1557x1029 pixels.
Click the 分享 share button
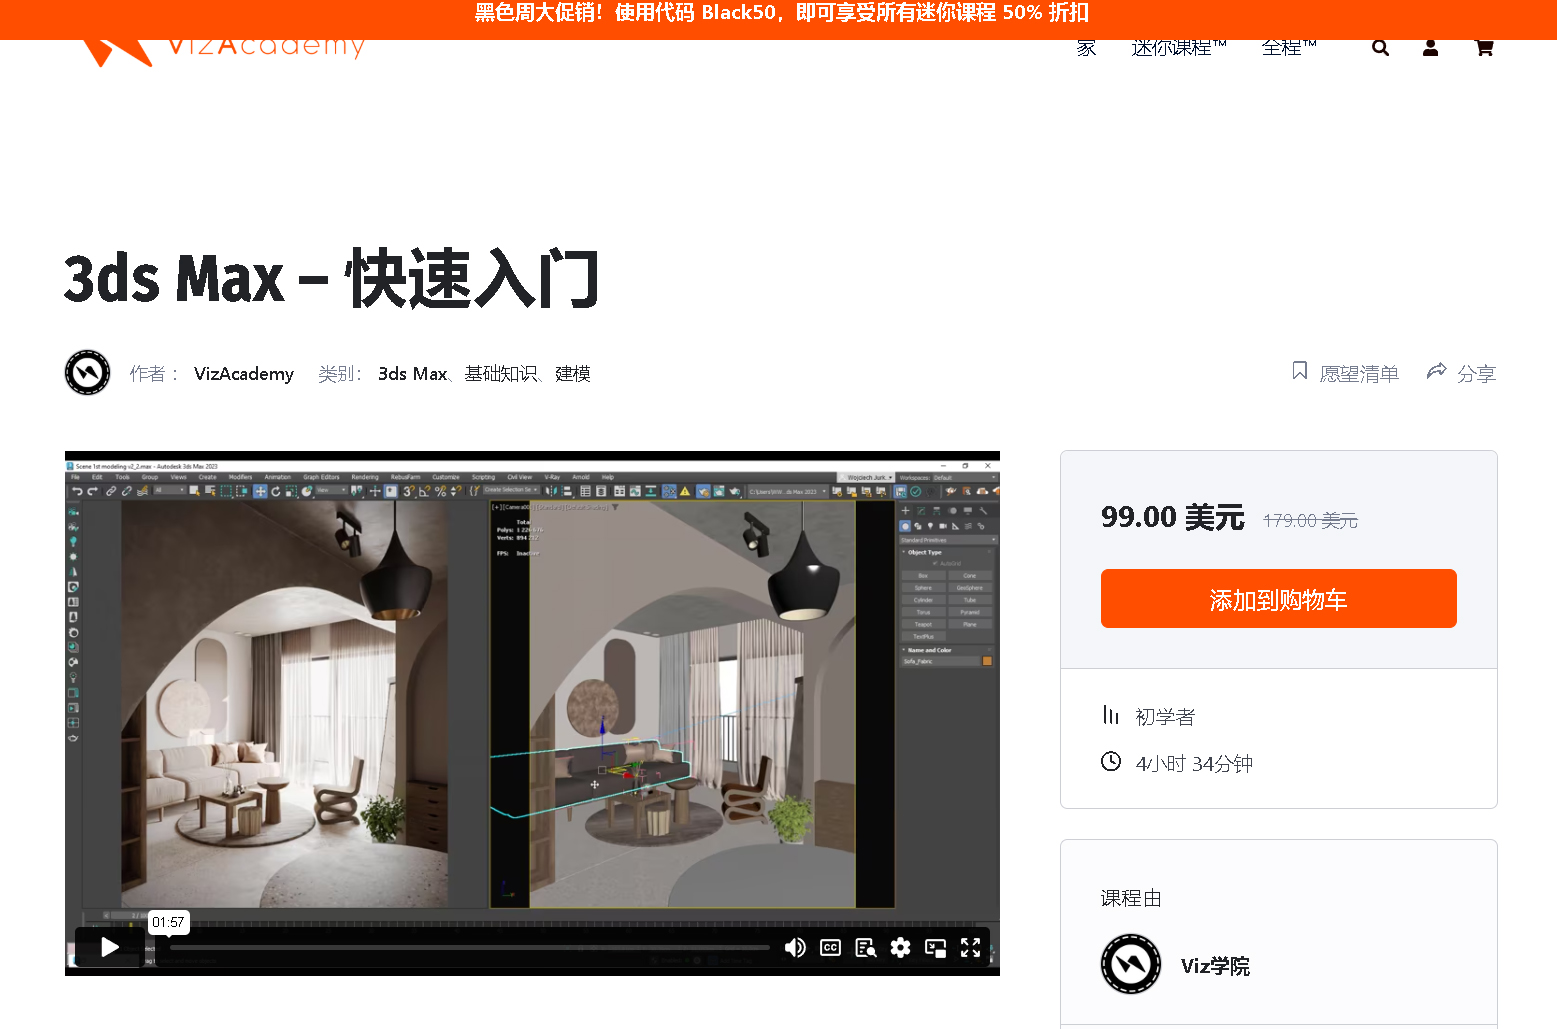tap(1461, 373)
